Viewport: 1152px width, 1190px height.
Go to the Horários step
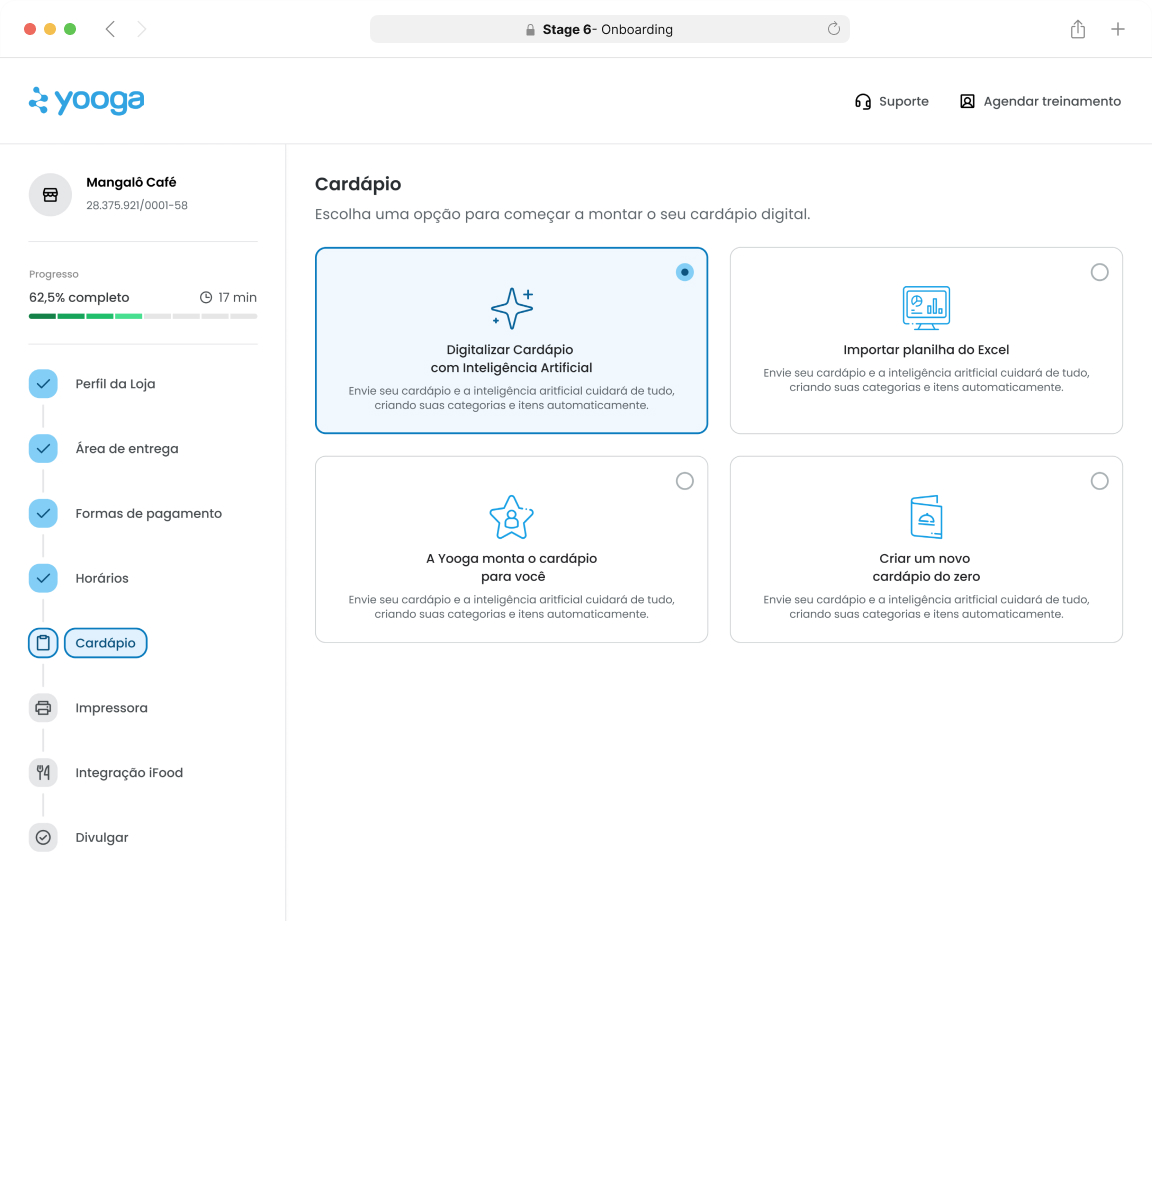pos(102,579)
